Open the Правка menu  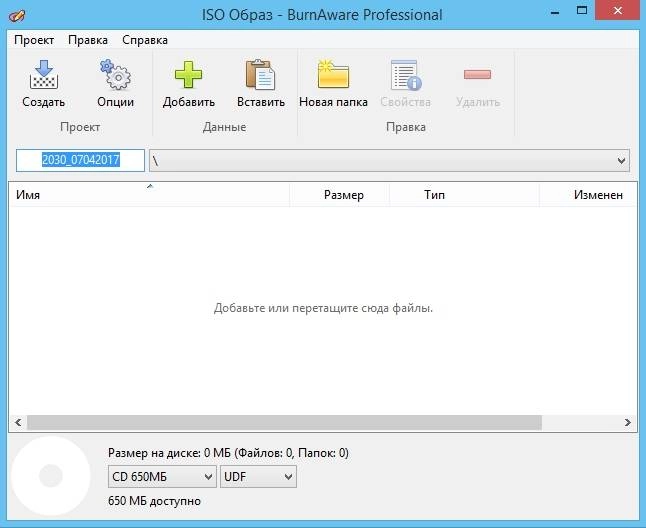pyautogui.click(x=88, y=40)
